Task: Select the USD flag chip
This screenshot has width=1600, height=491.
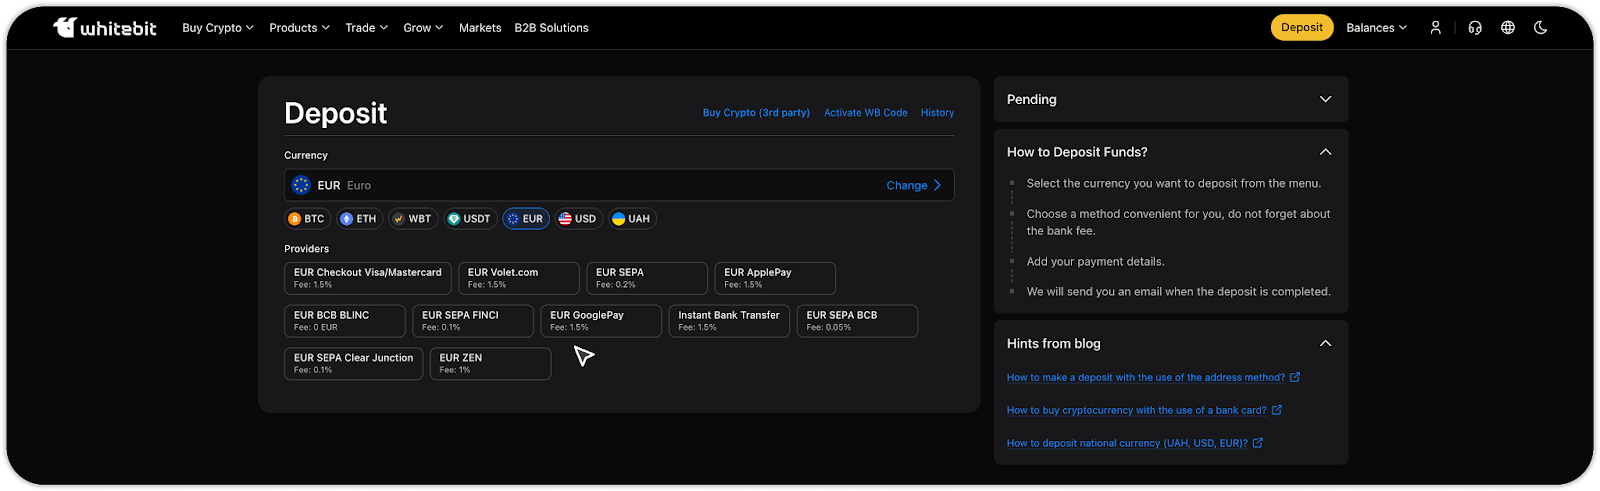Action: [577, 219]
